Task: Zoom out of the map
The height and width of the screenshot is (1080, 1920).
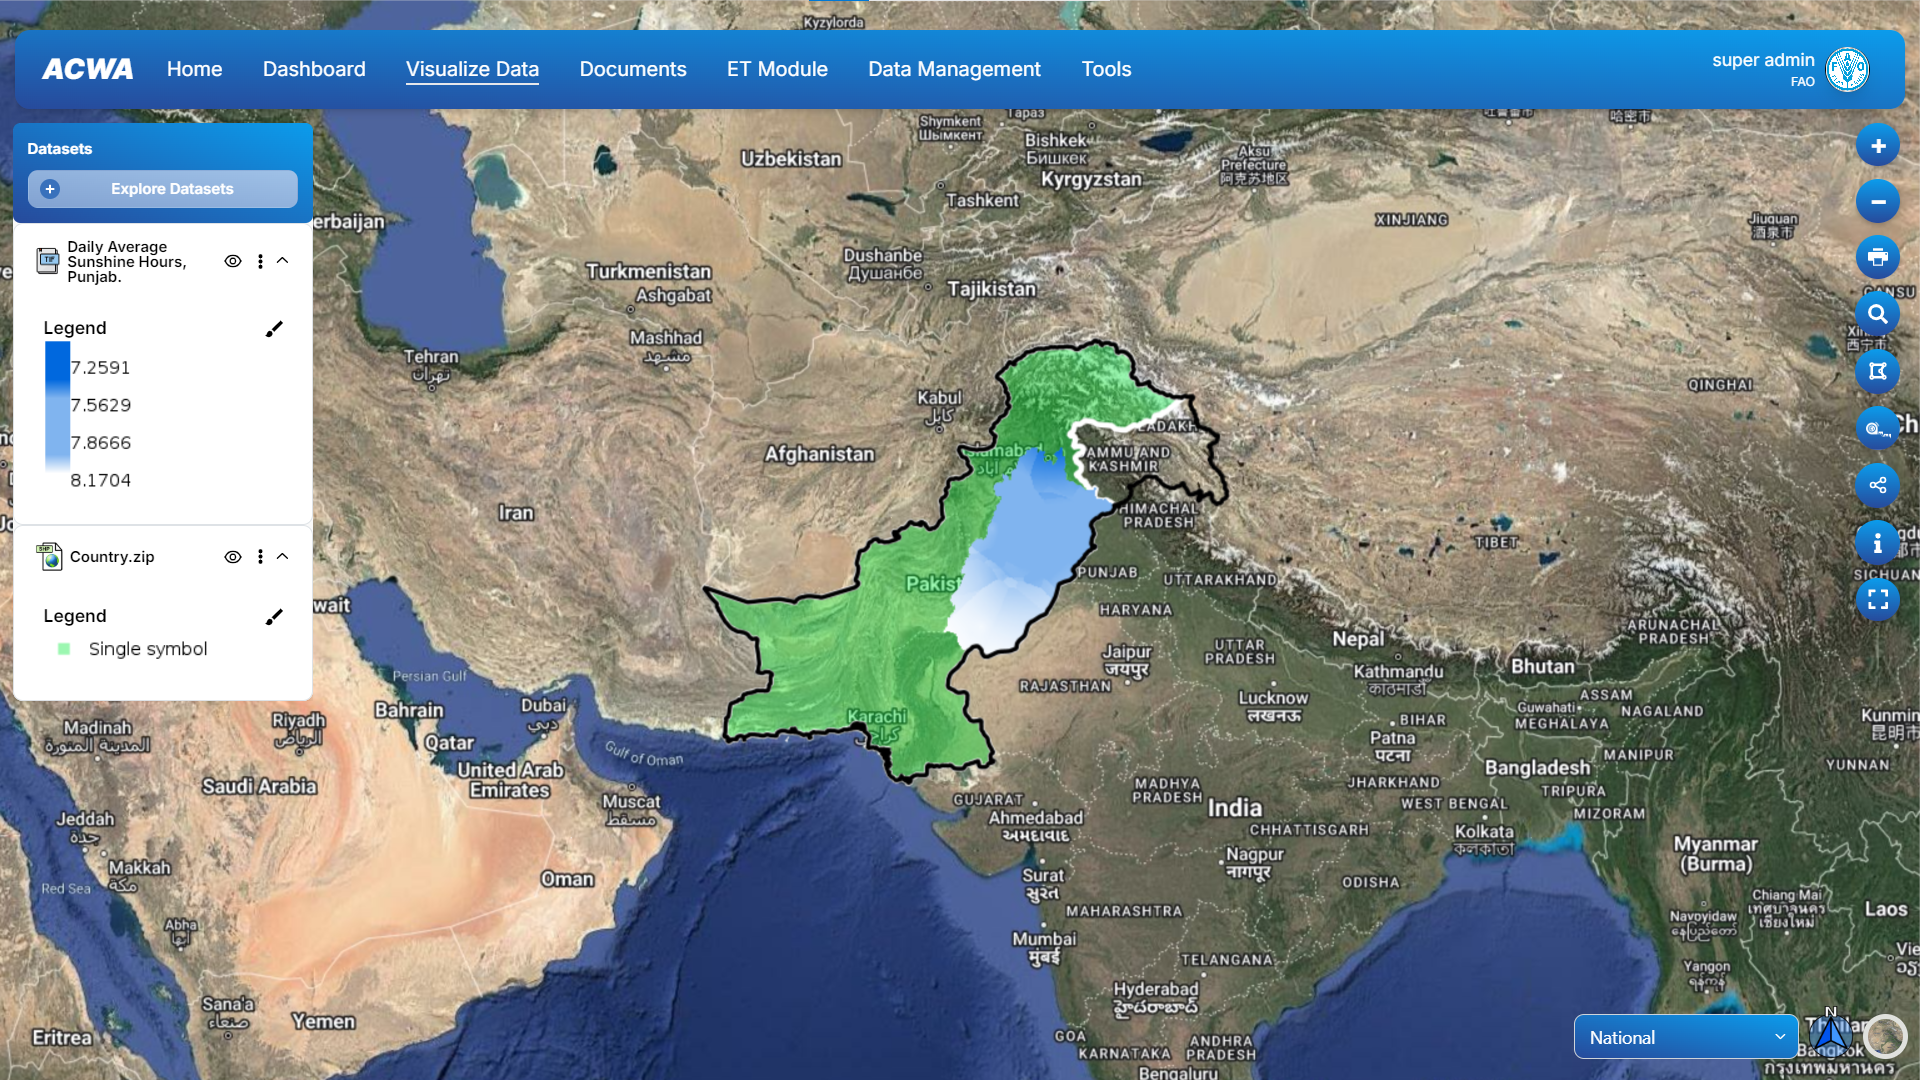Action: point(1877,202)
